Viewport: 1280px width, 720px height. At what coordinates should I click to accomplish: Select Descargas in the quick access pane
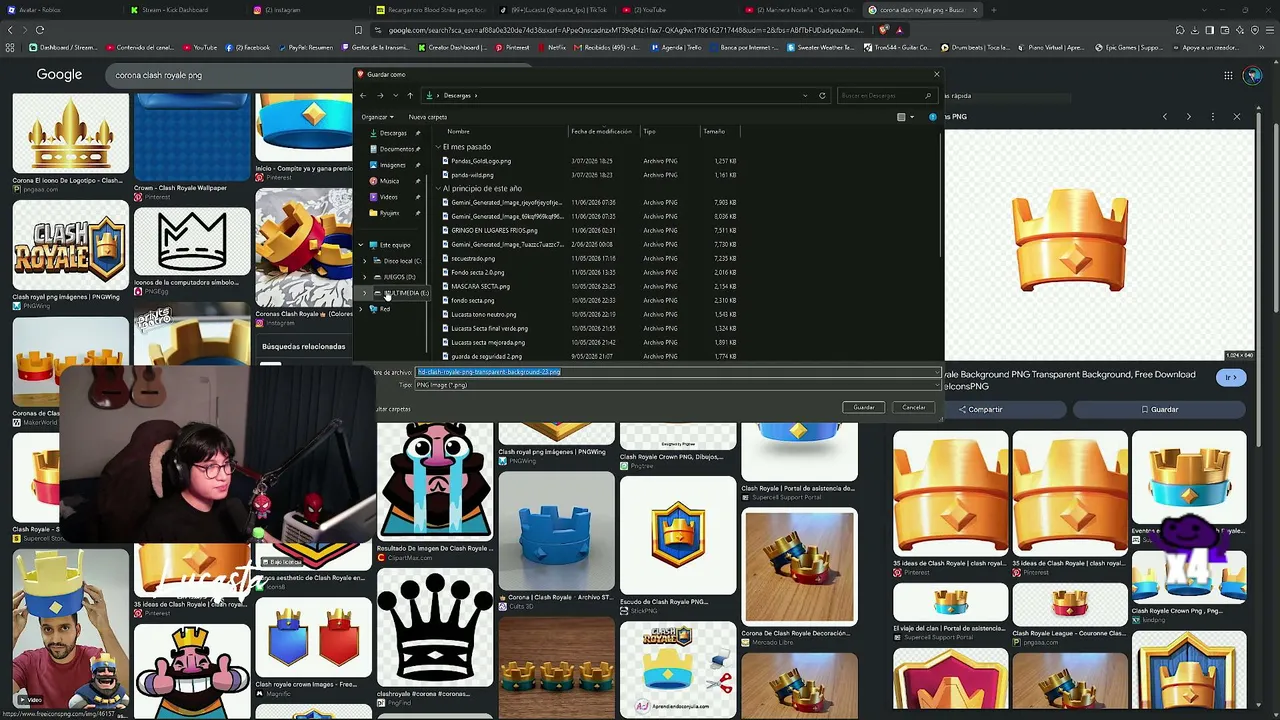[393, 133]
